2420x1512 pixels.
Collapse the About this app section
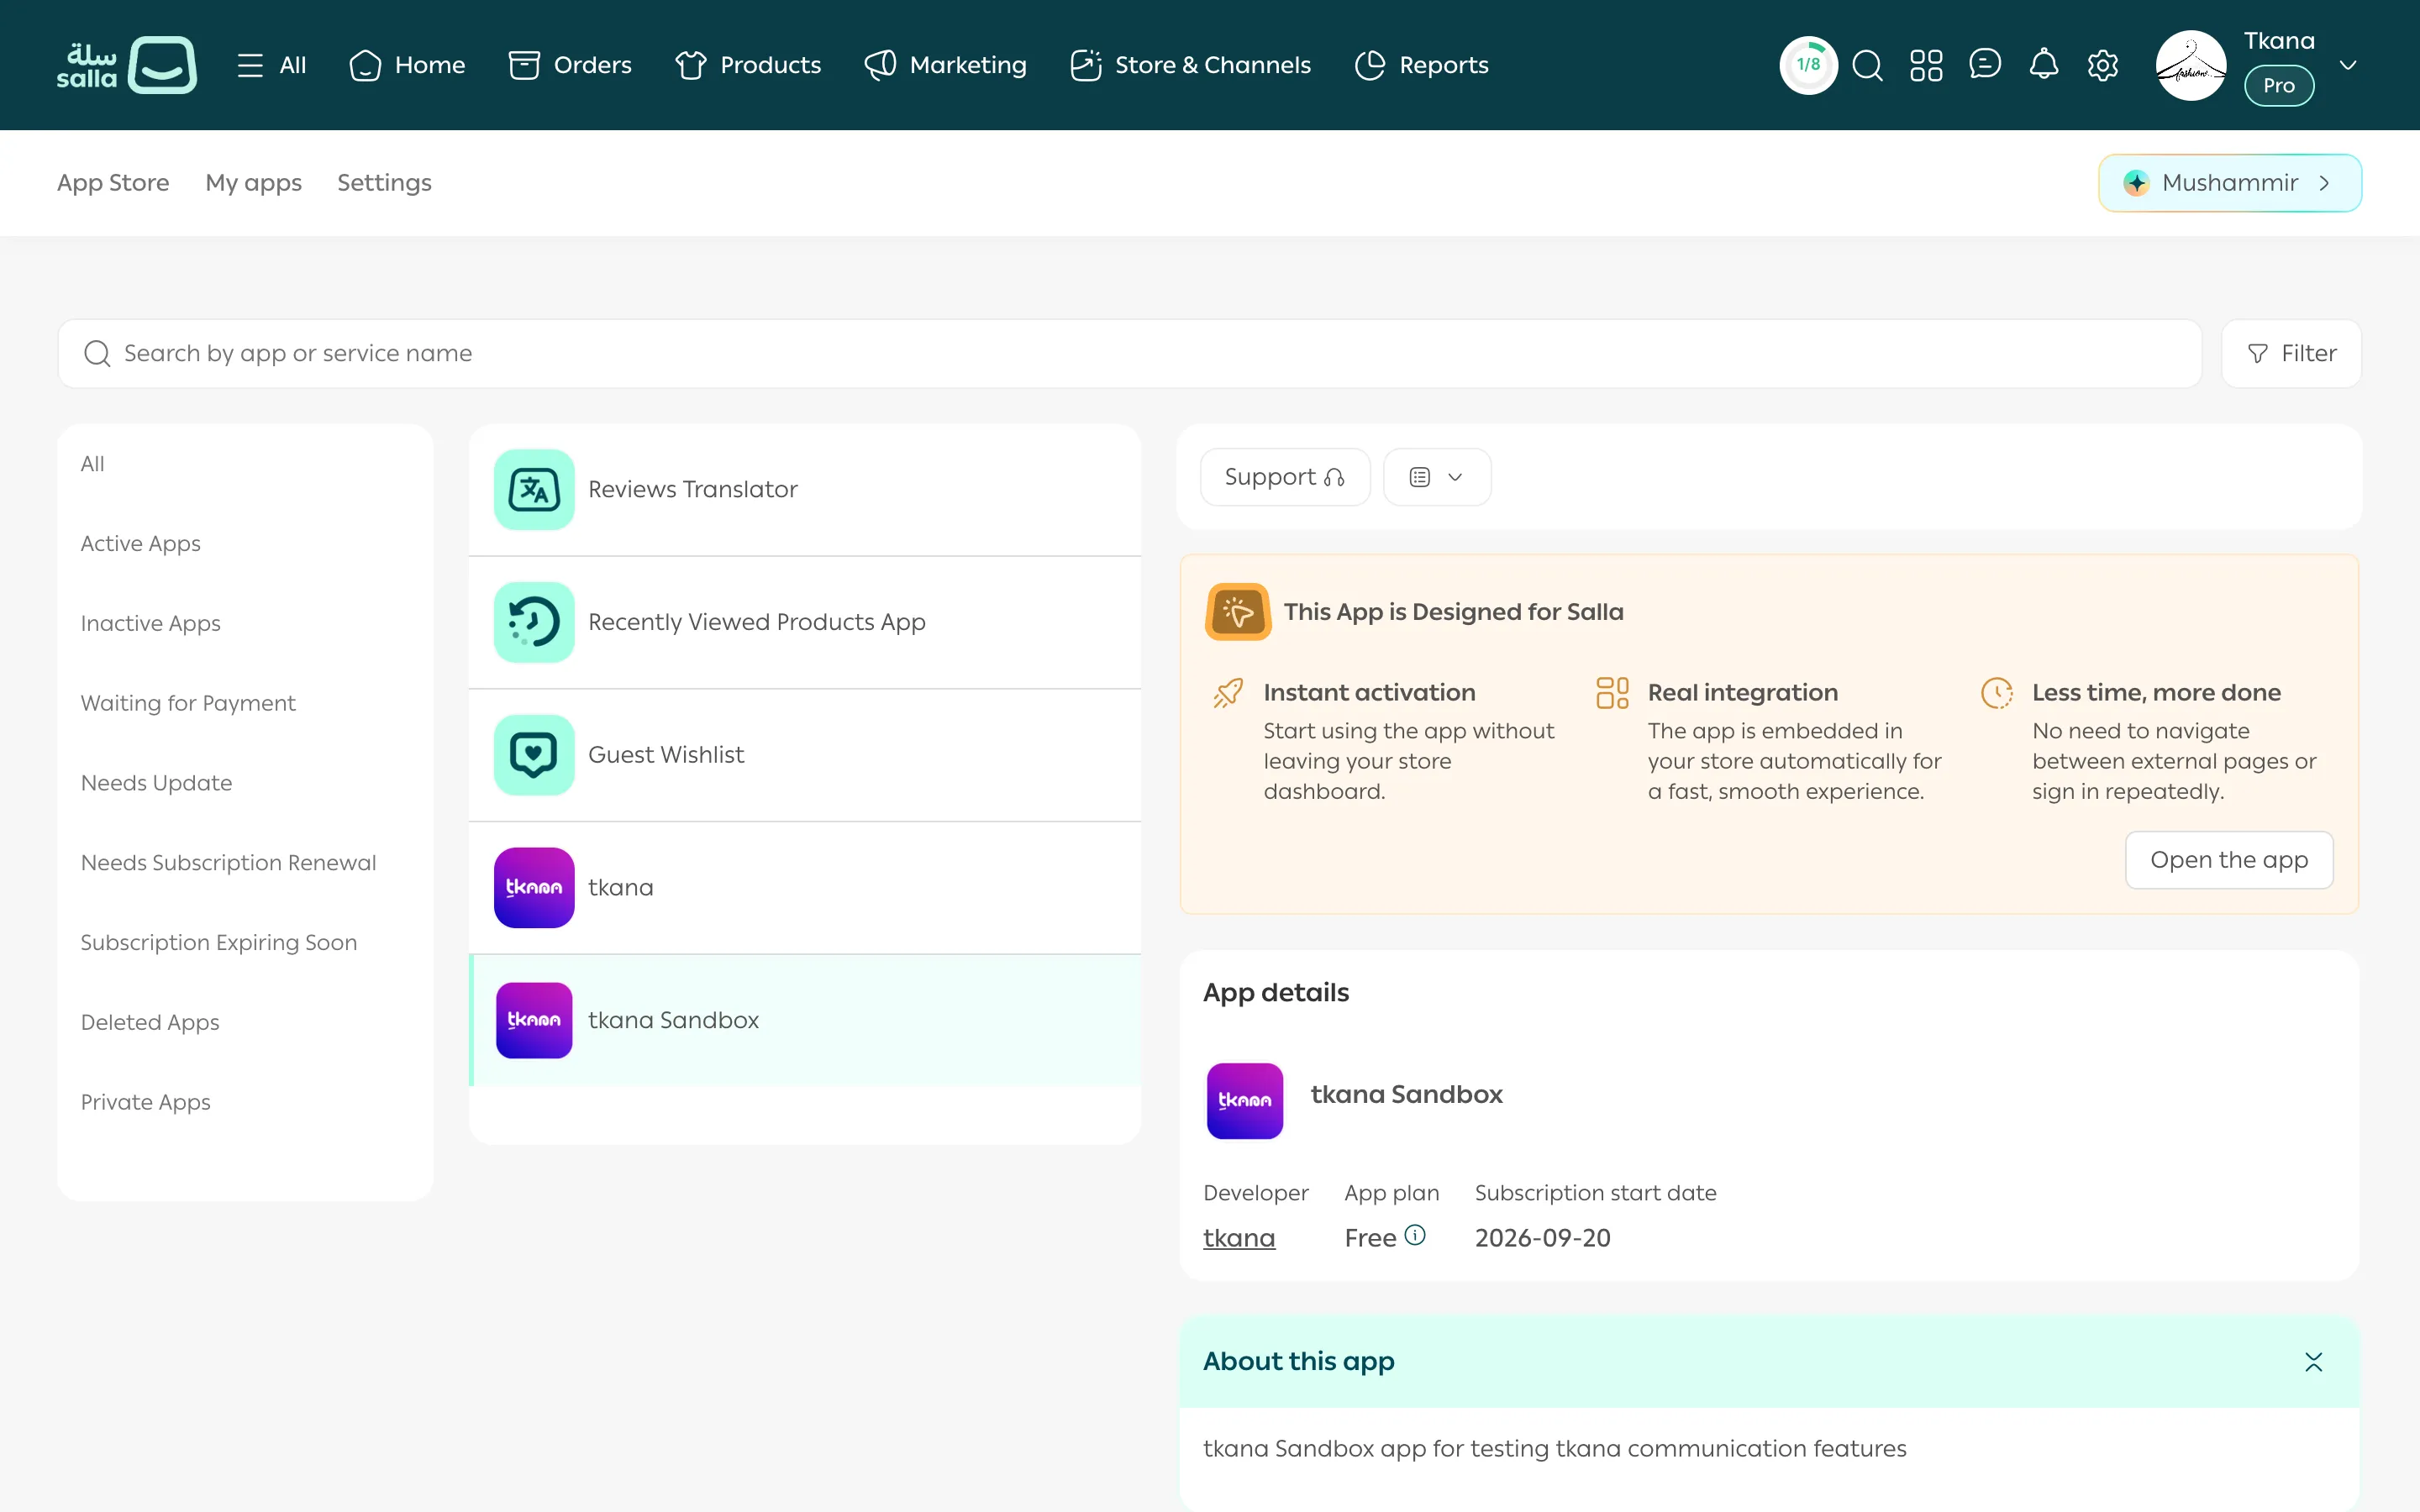[x=2314, y=1362]
